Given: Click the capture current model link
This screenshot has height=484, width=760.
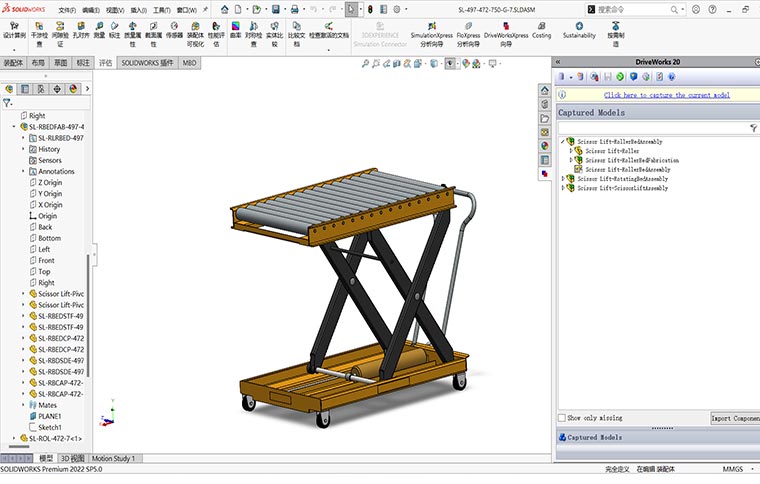Looking at the screenshot, I should point(666,95).
